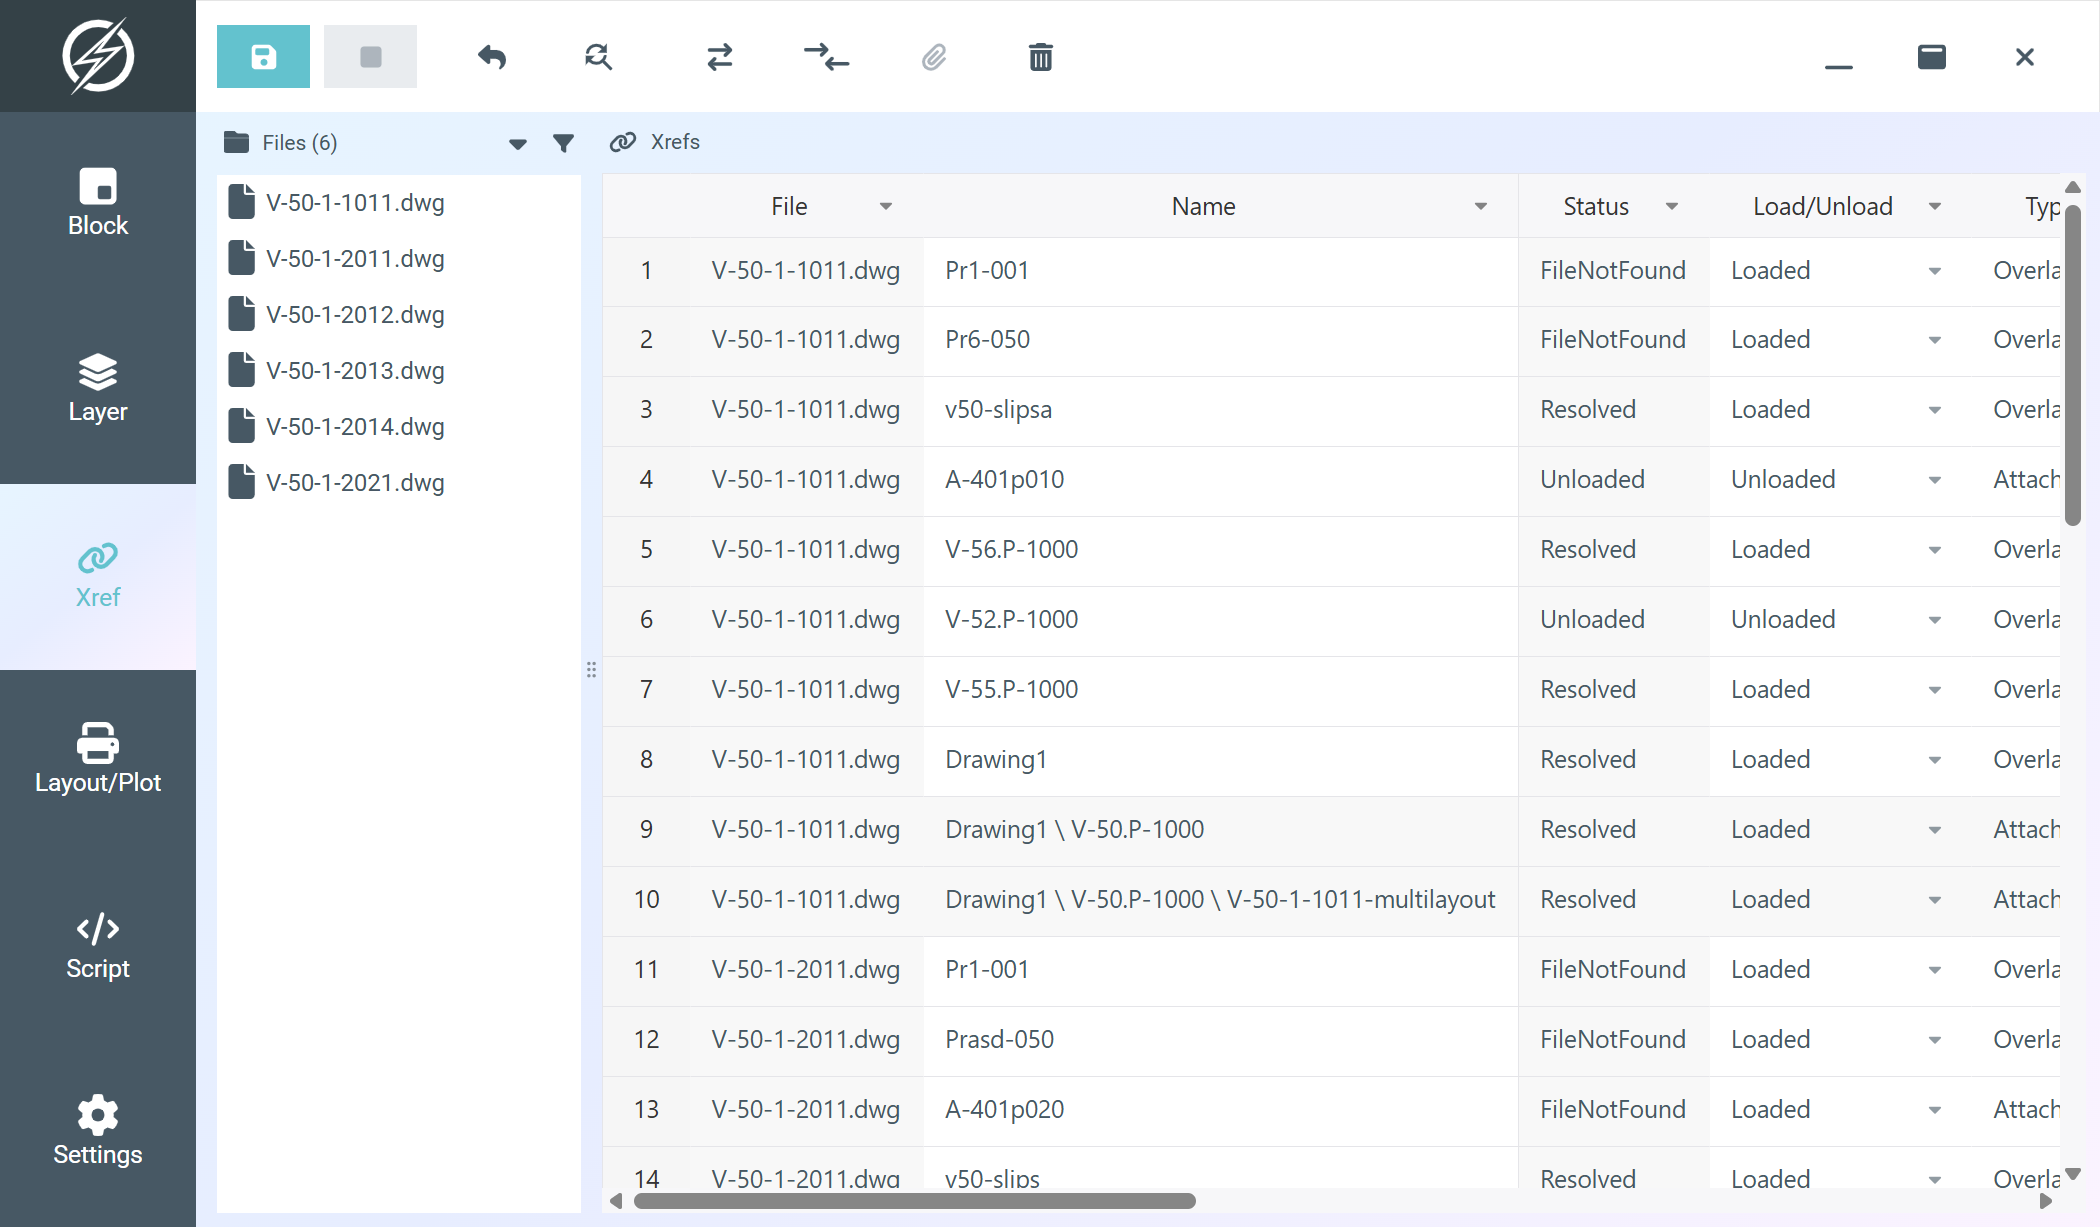Open Load/Unload dropdown for v50-slipsa row
2100x1227 pixels.
[1935, 411]
